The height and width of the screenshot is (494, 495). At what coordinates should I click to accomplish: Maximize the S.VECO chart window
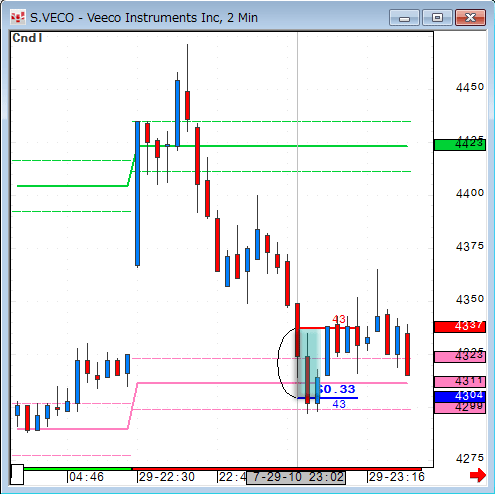[x=437, y=18]
